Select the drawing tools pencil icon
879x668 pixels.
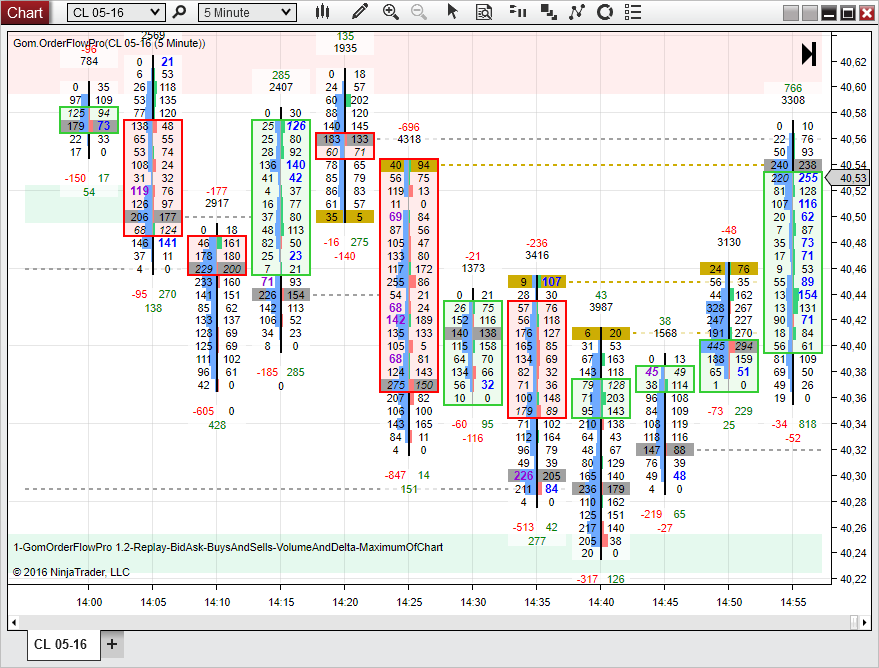coord(359,12)
